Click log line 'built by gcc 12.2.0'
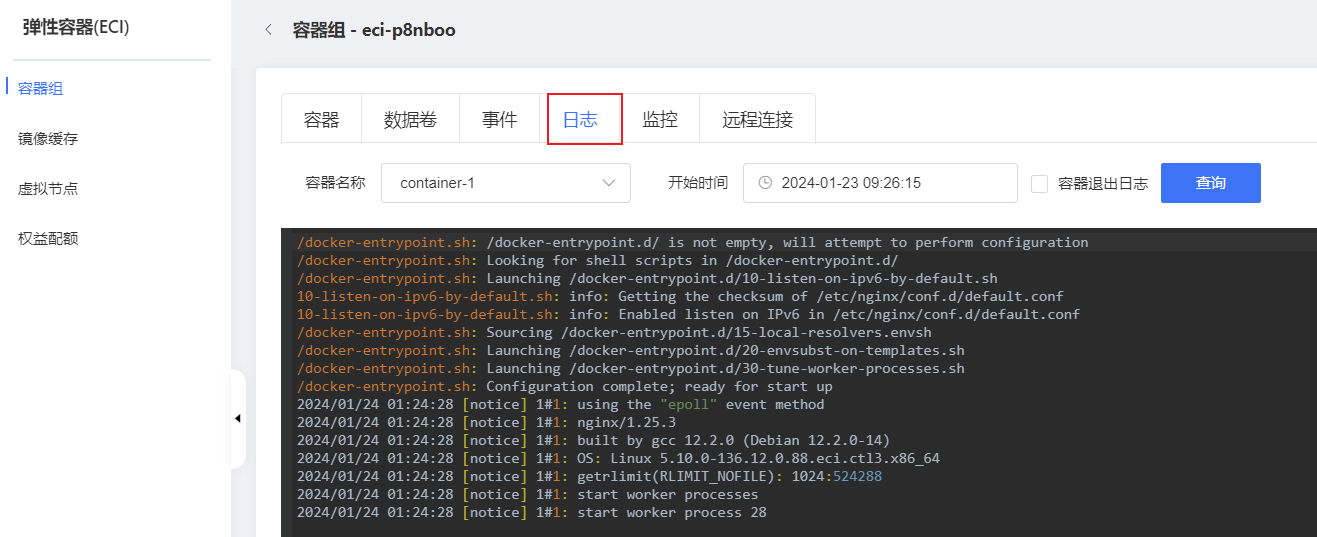Image resolution: width=1317 pixels, height=537 pixels. (593, 440)
